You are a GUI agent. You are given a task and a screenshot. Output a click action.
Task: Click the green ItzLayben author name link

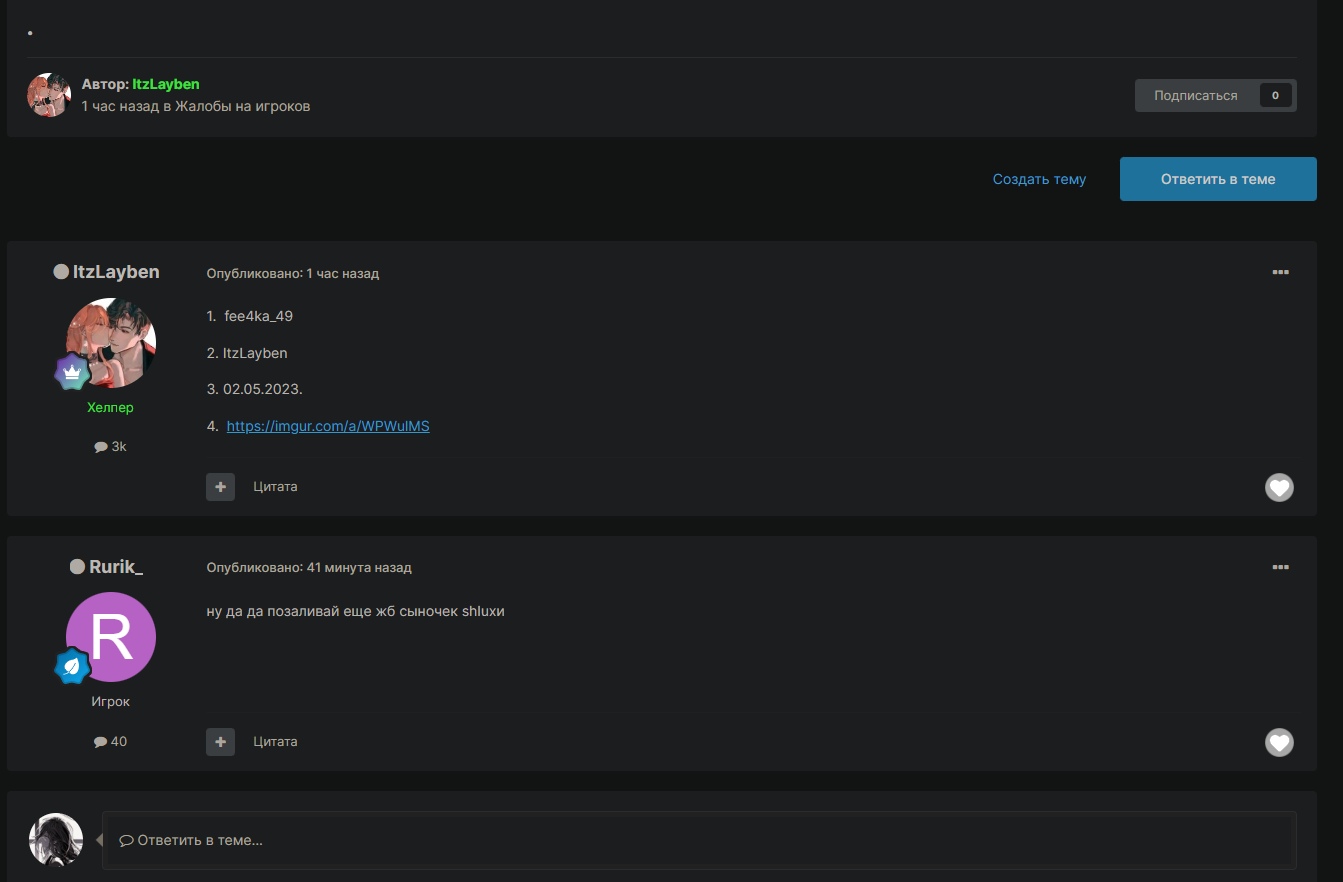tap(166, 84)
